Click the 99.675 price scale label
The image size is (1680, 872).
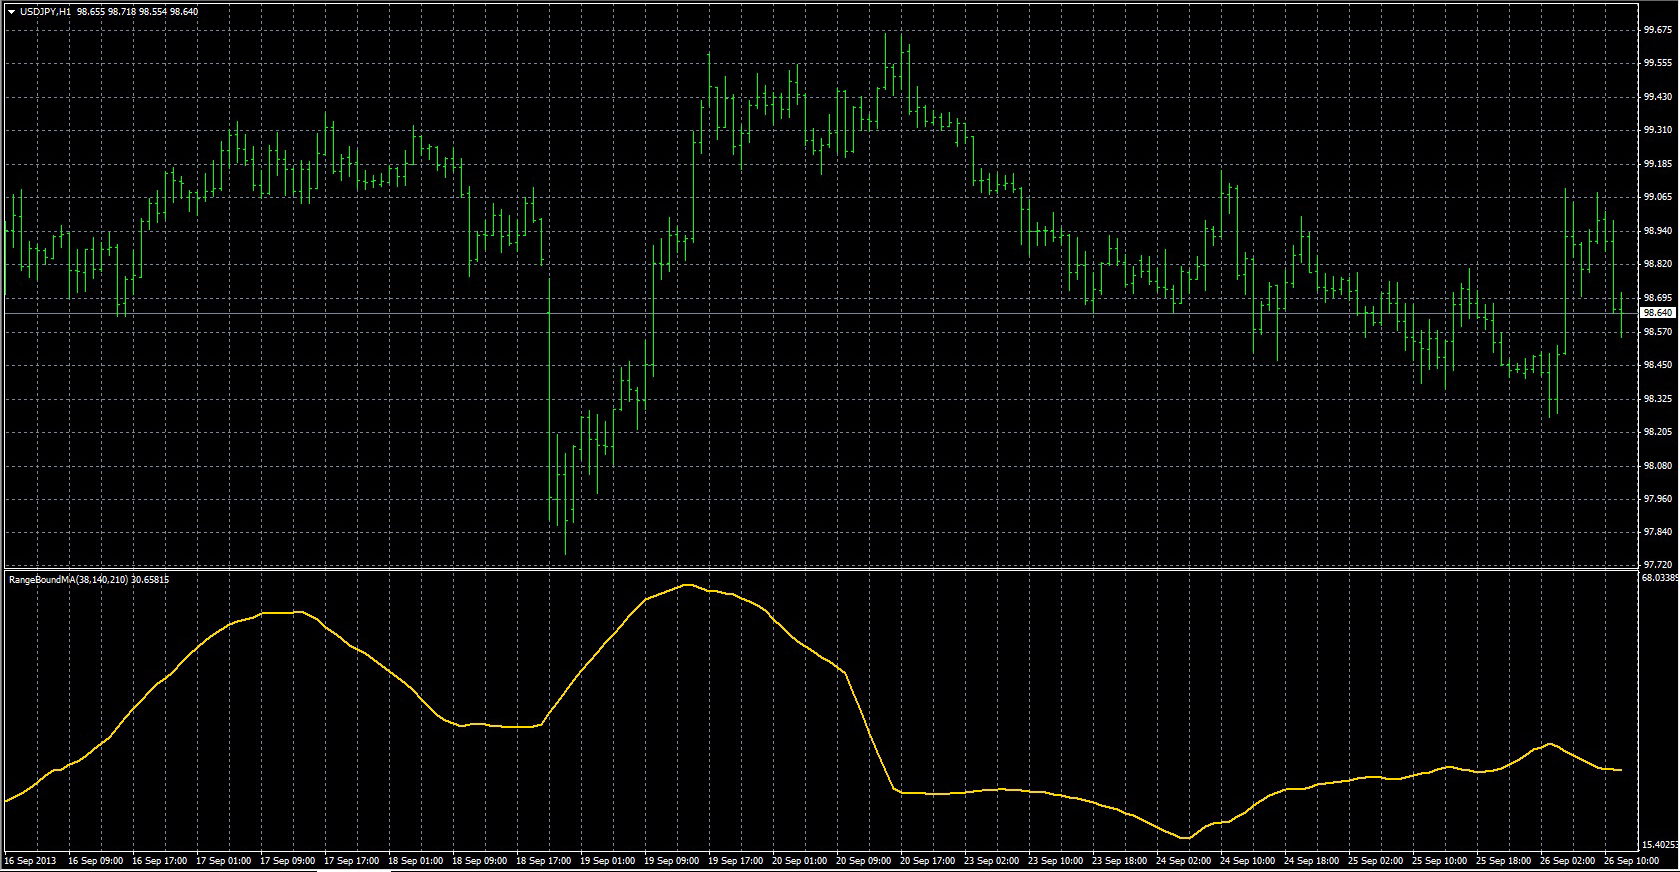click(1657, 30)
